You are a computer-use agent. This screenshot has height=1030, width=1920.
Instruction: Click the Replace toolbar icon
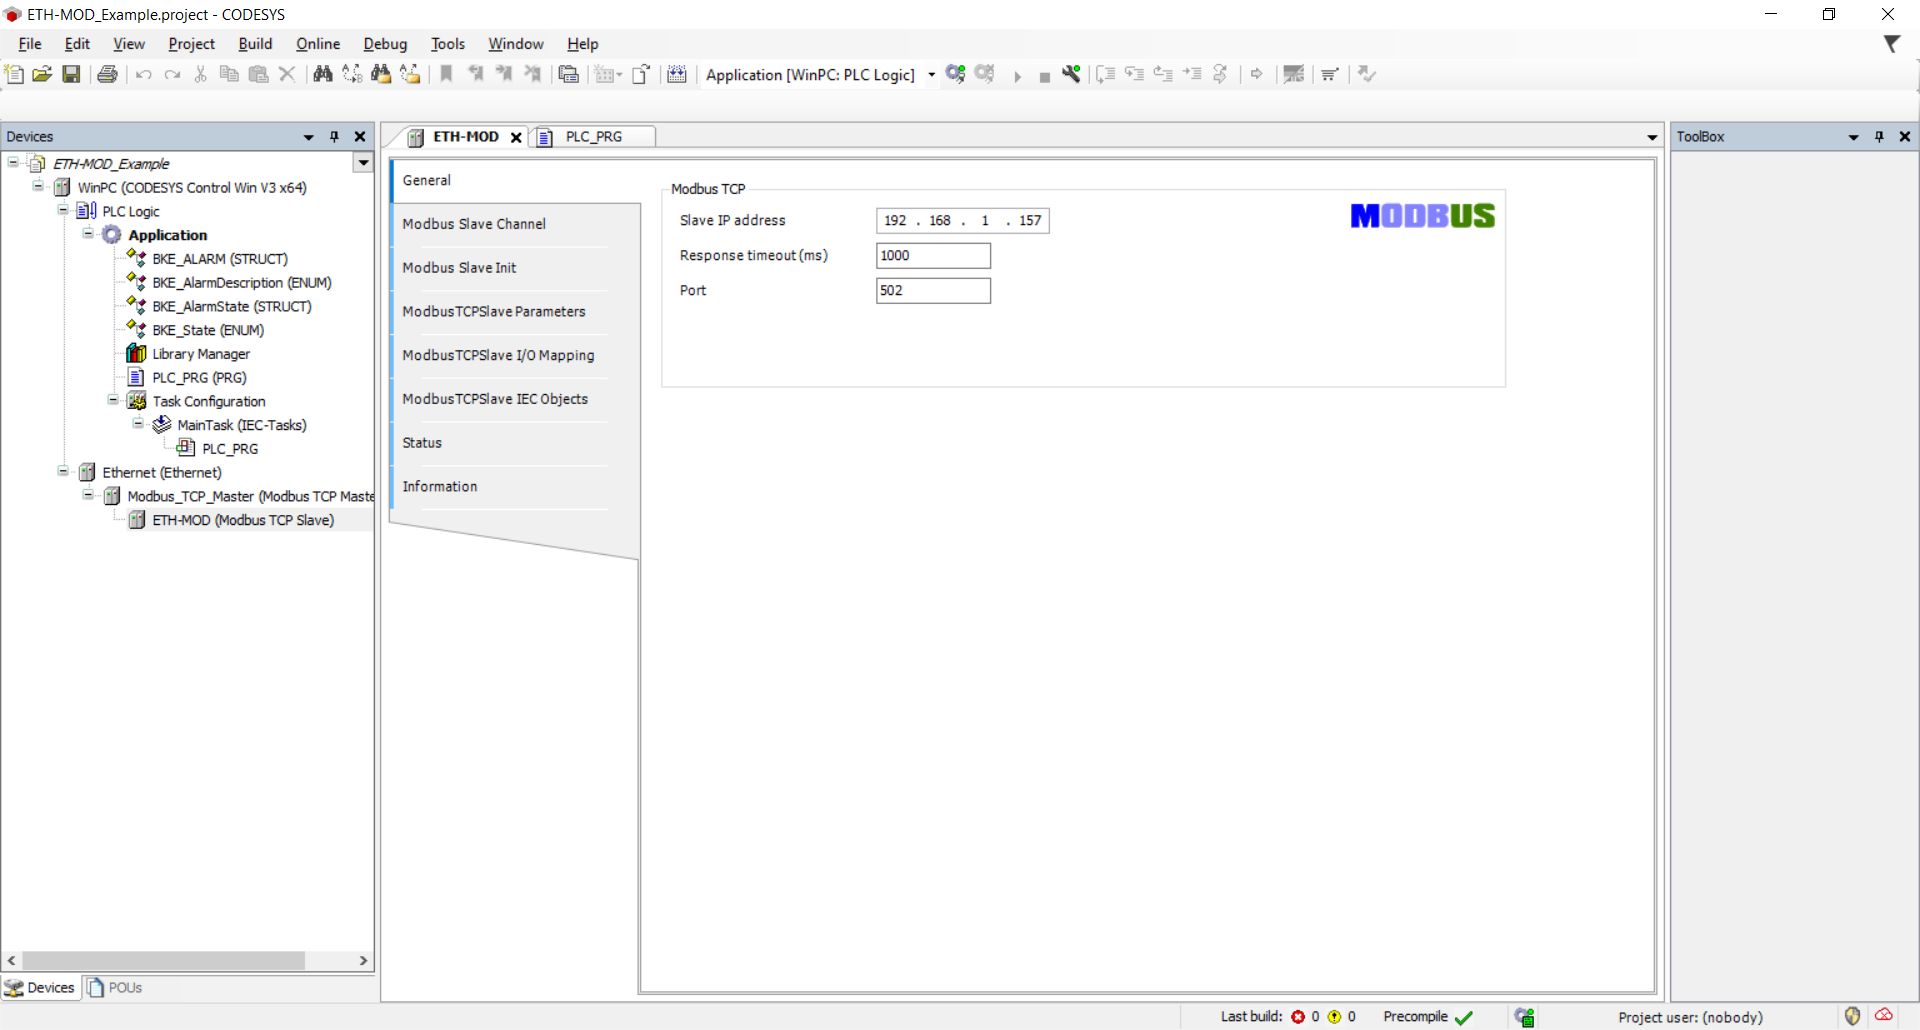352,74
